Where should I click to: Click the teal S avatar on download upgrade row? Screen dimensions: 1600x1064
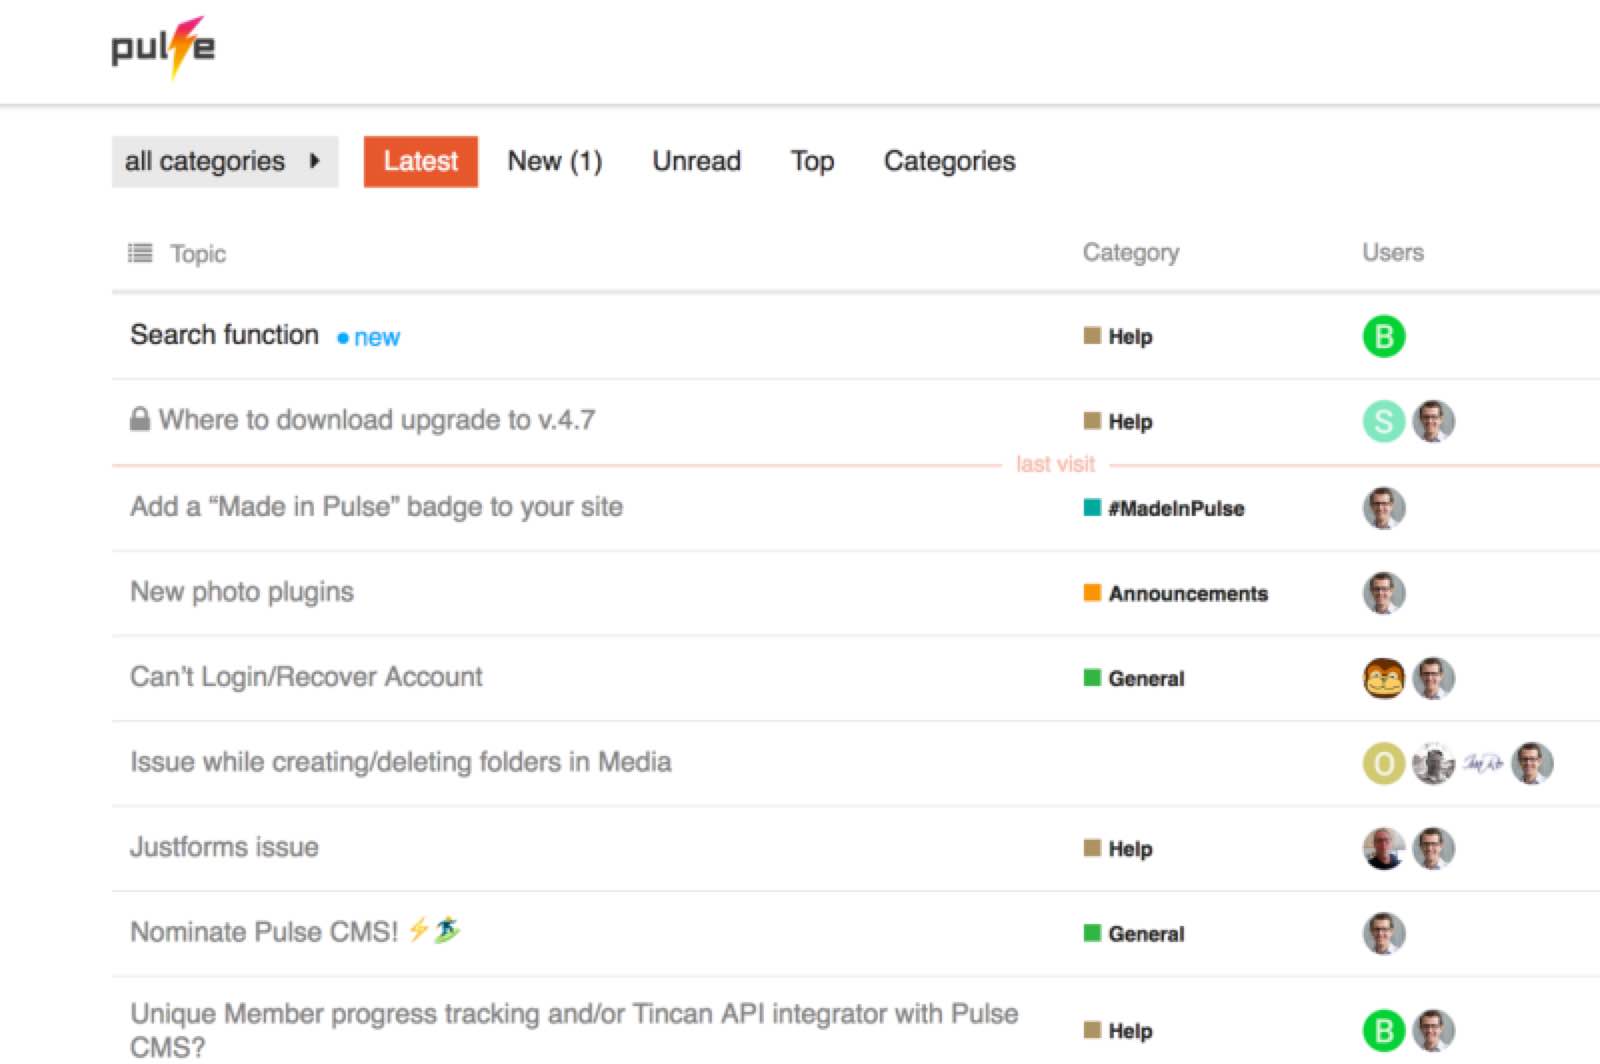(1384, 422)
